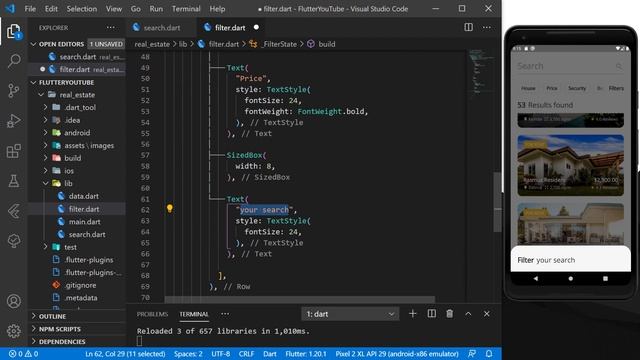The height and width of the screenshot is (360, 640).
Task: Open Source Control view
Action: (x=14, y=91)
